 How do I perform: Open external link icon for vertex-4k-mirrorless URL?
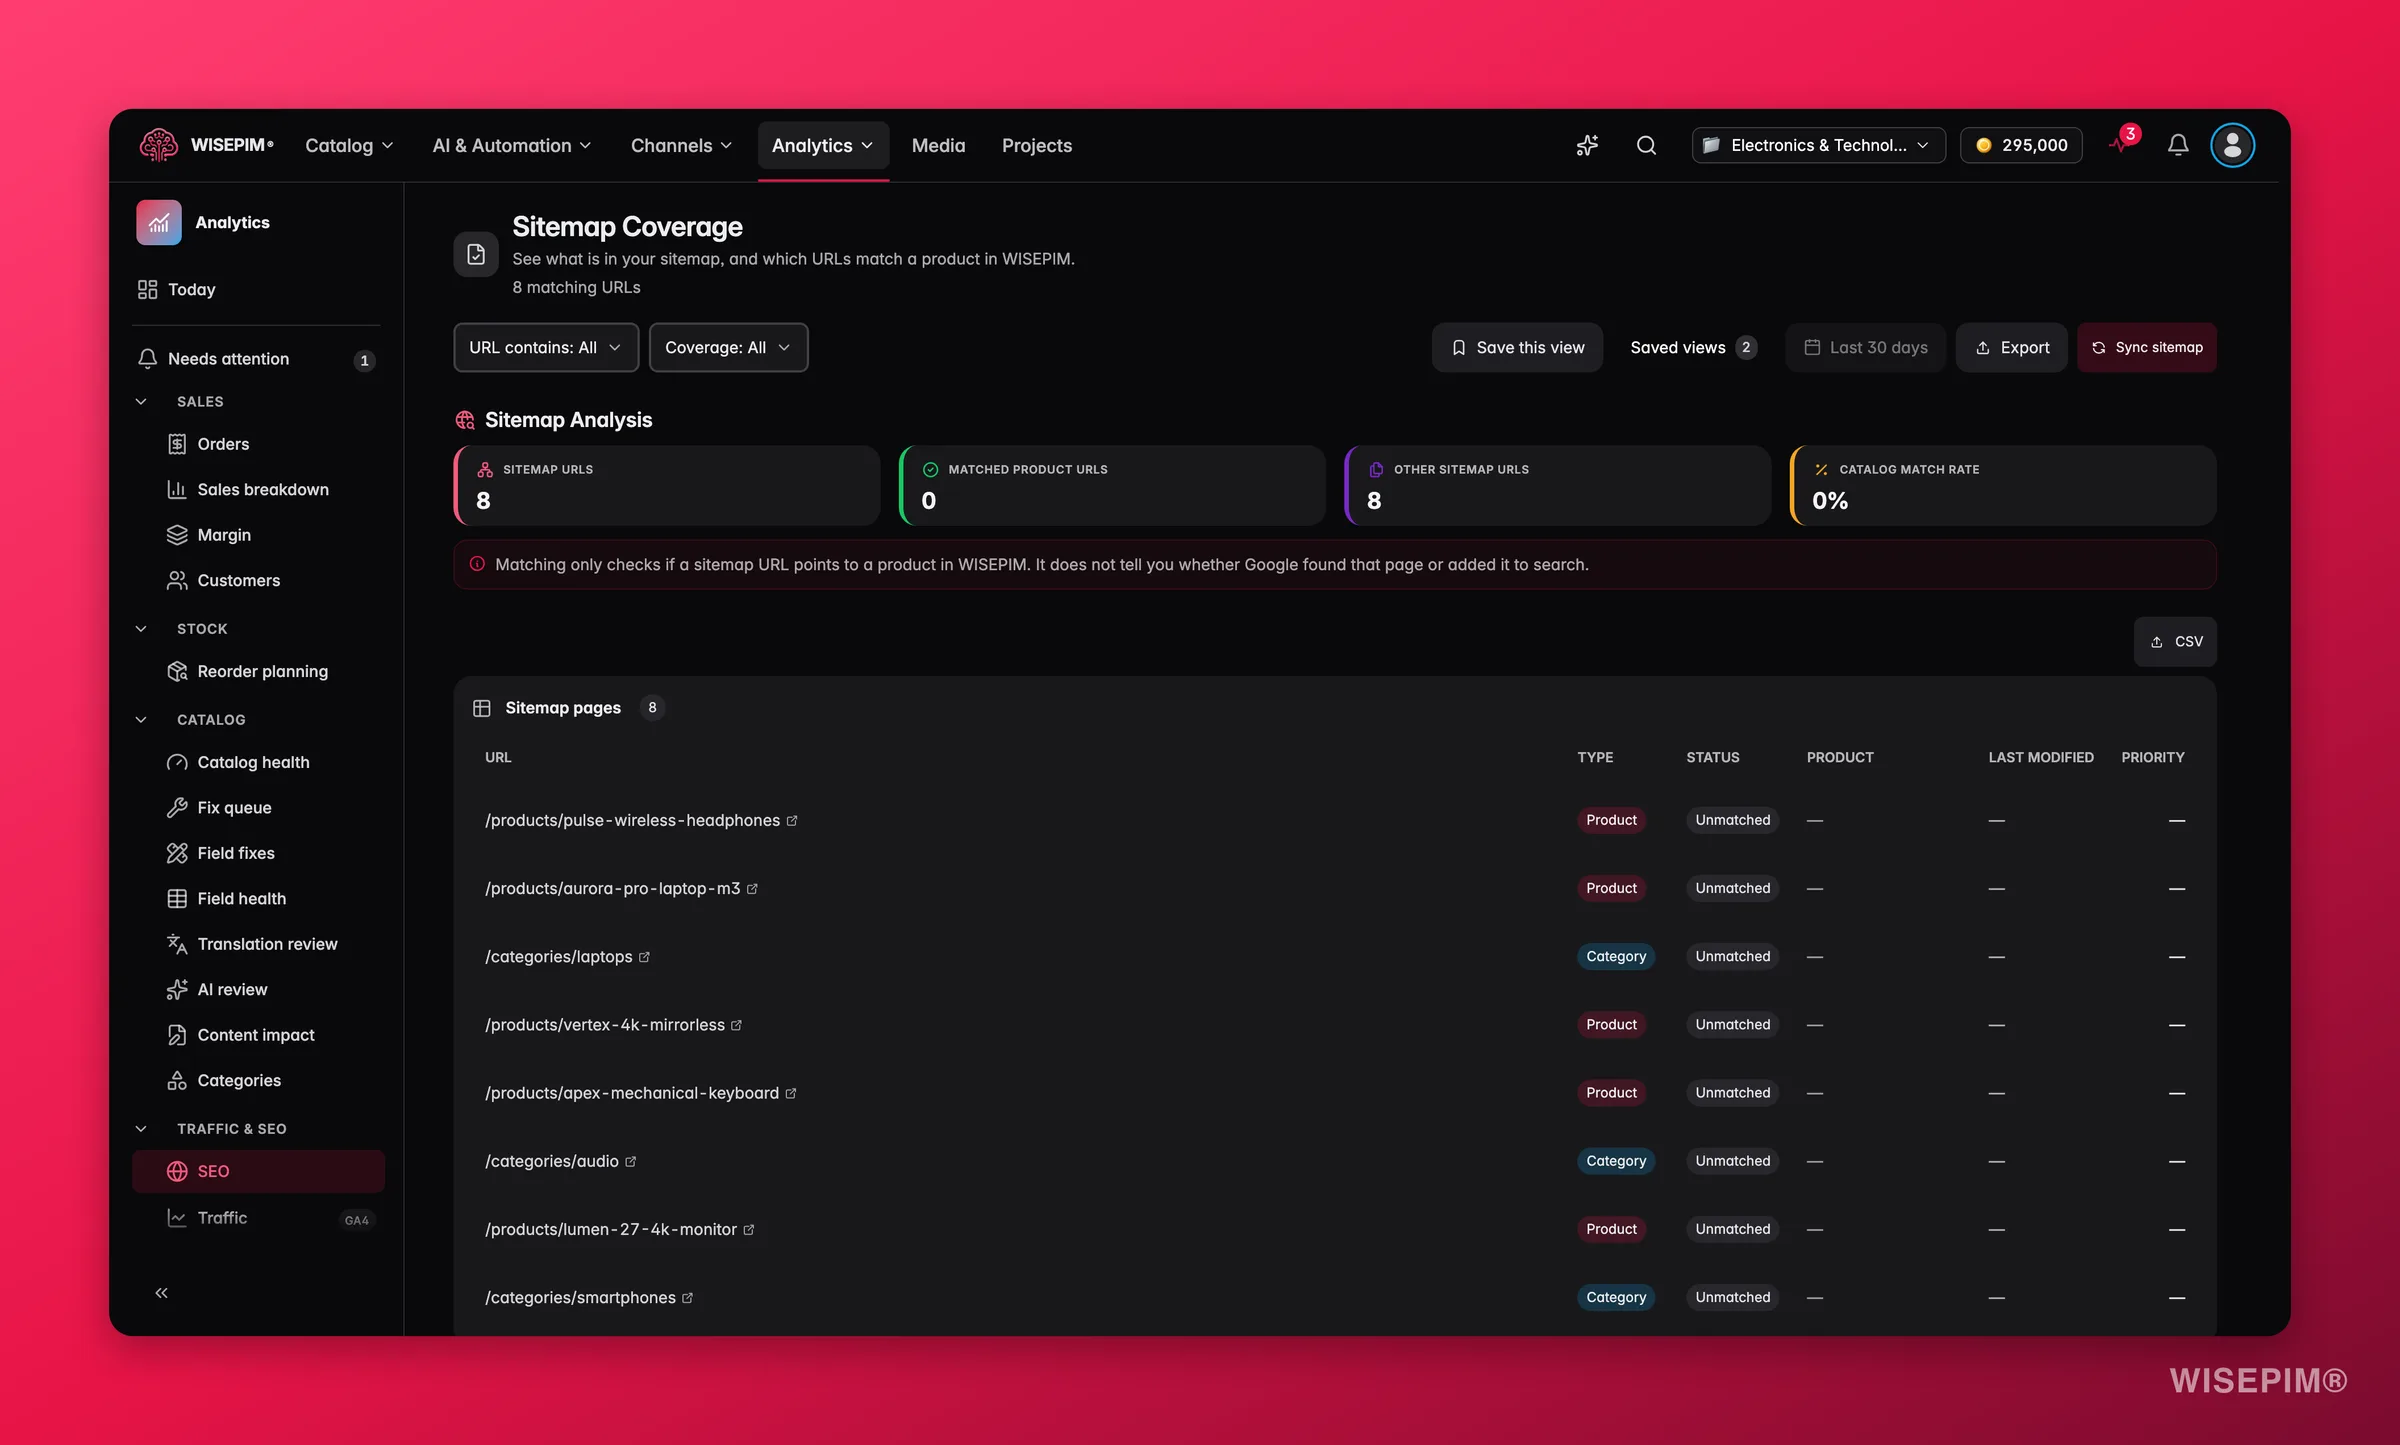pos(736,1025)
